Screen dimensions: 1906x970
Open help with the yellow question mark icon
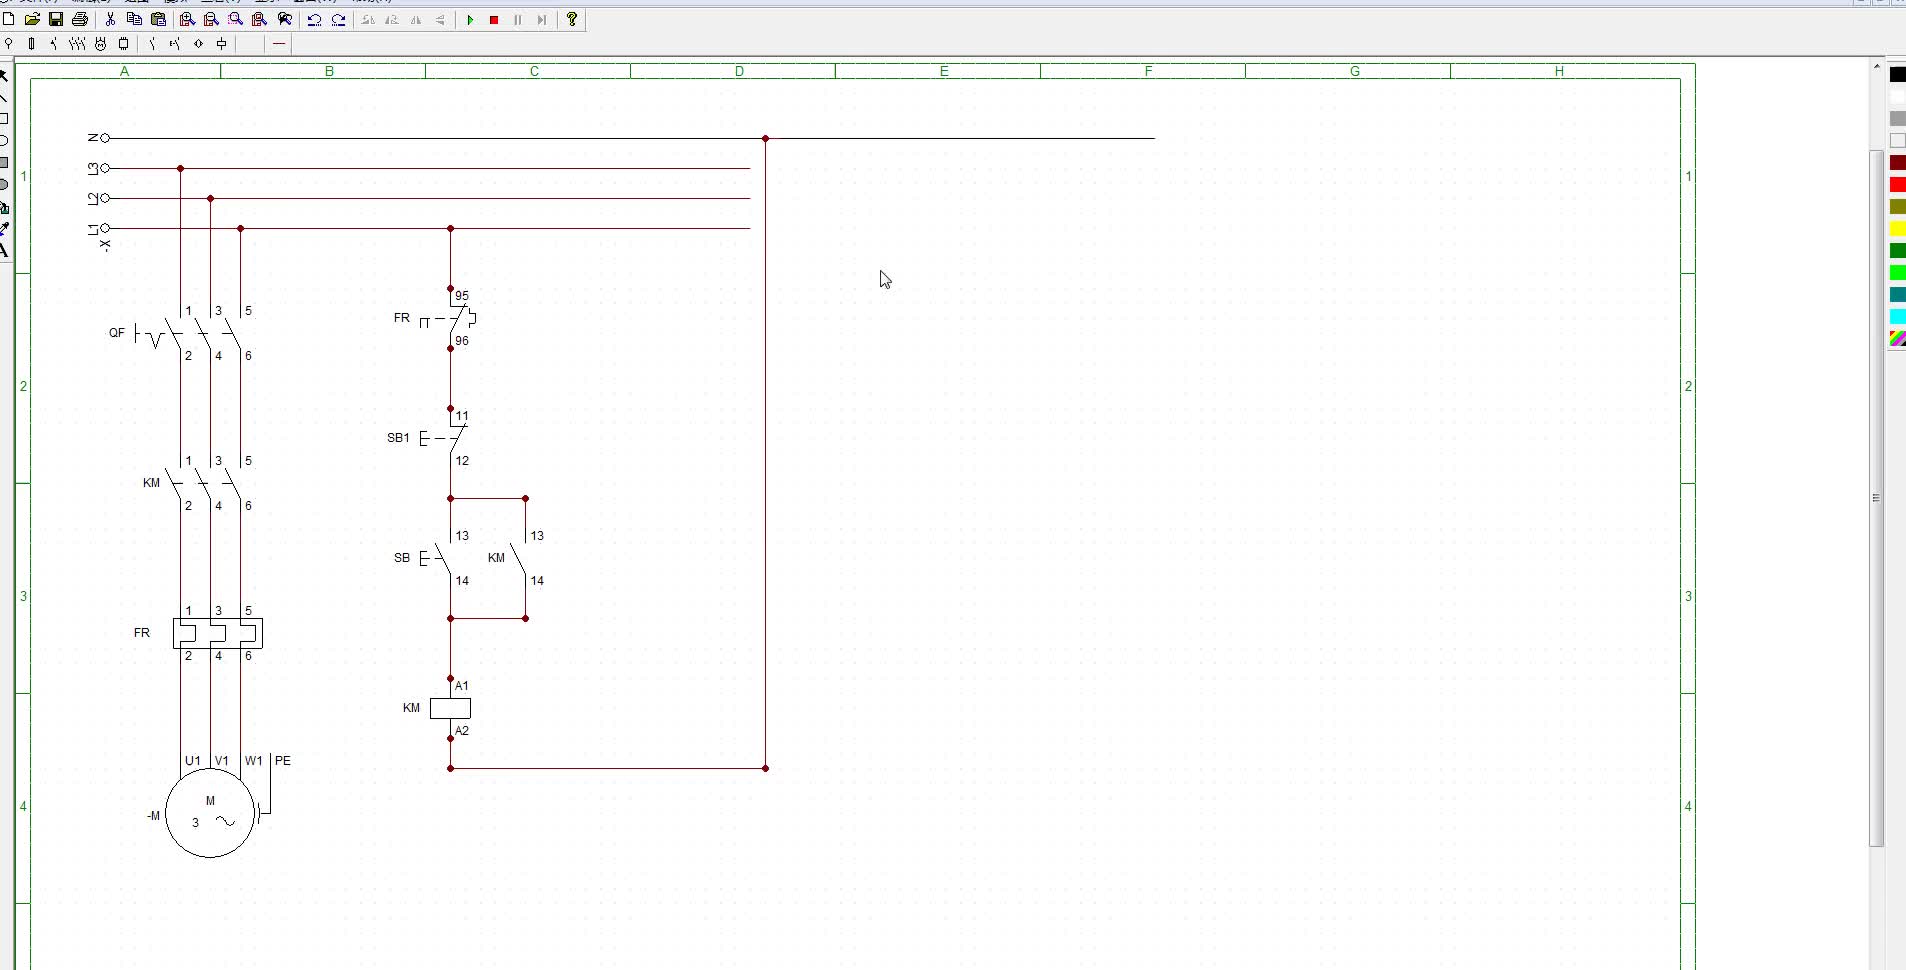(572, 19)
